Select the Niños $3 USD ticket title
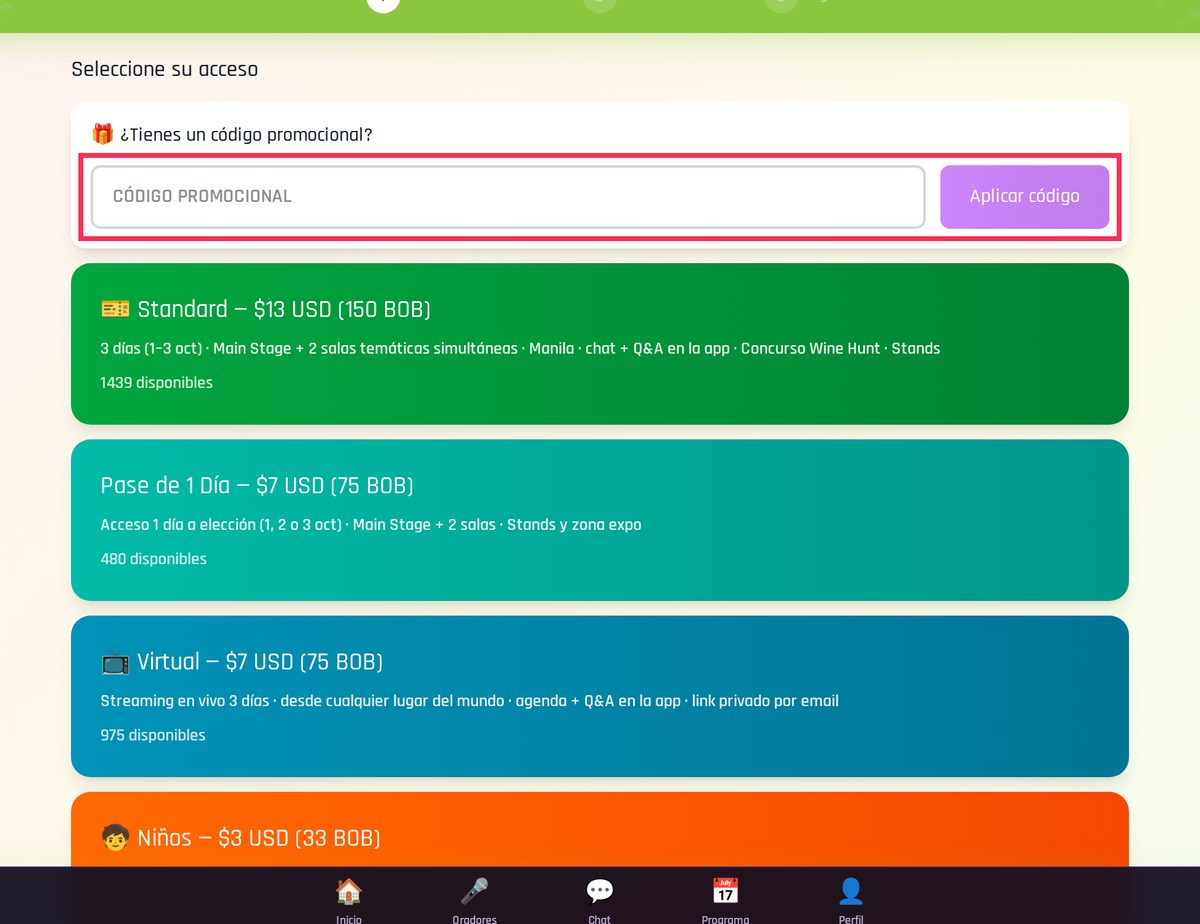The image size is (1200, 924). pos(259,837)
